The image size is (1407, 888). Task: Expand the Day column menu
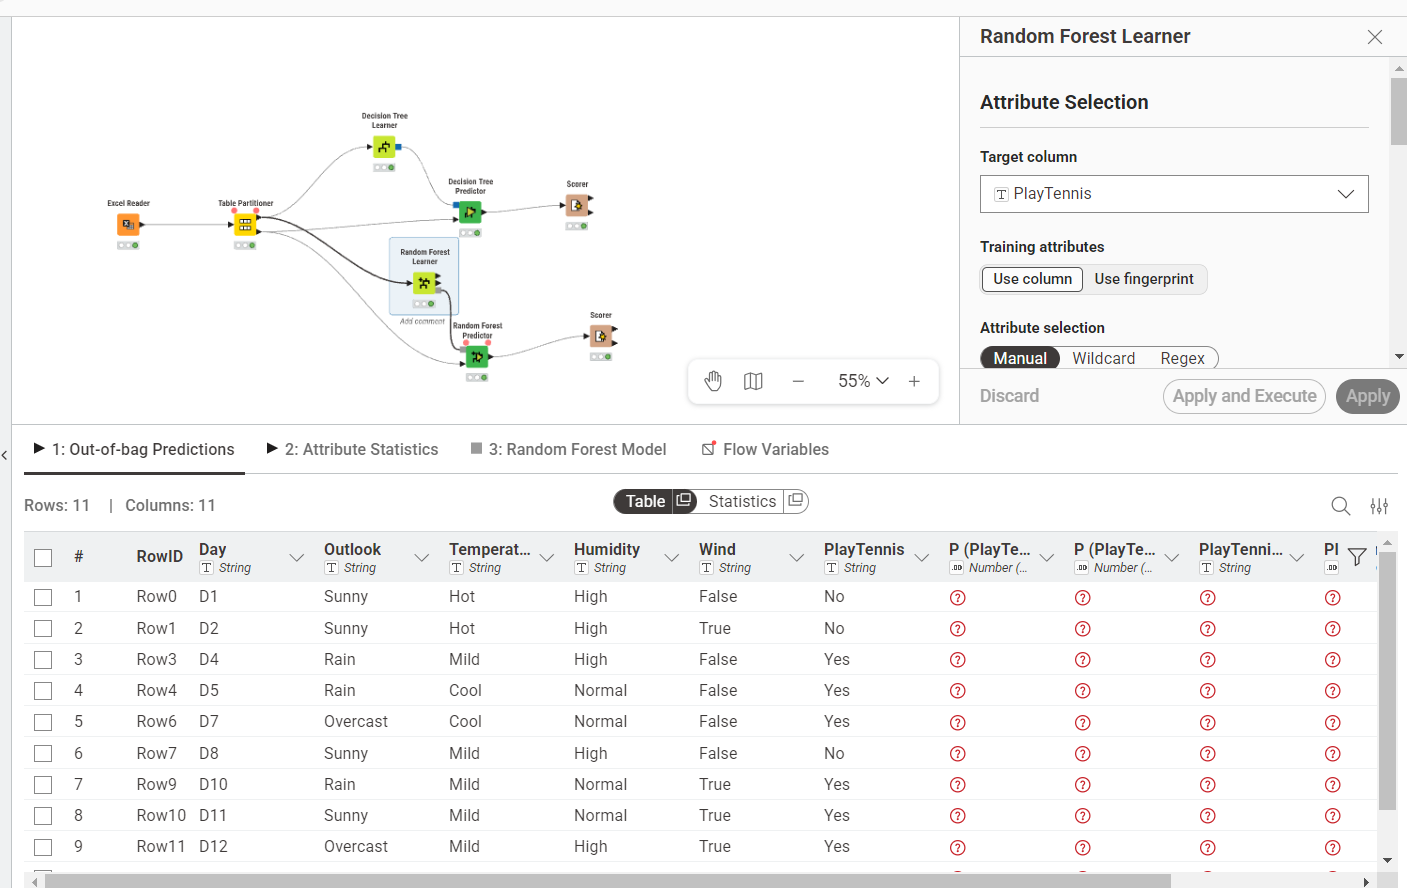pyautogui.click(x=297, y=558)
